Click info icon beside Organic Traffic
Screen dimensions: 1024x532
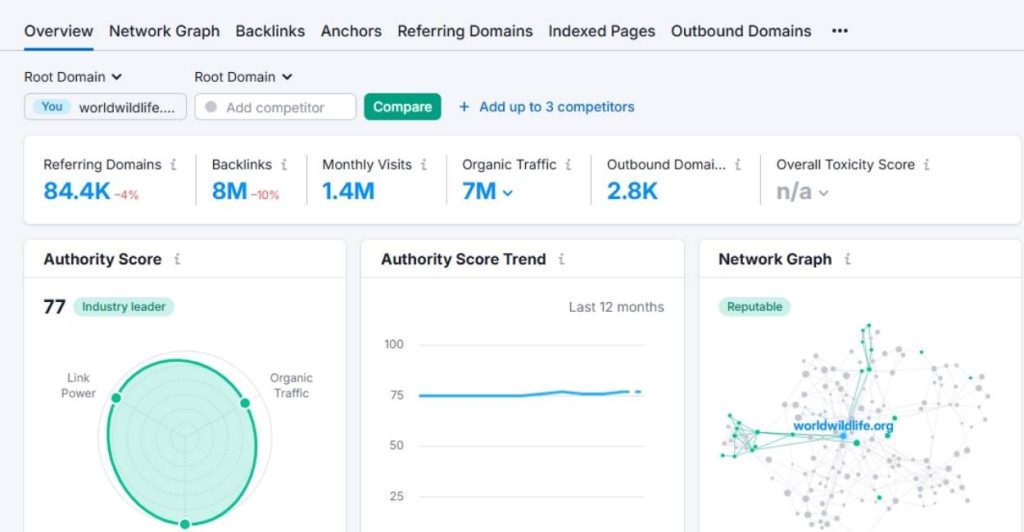[x=568, y=165]
